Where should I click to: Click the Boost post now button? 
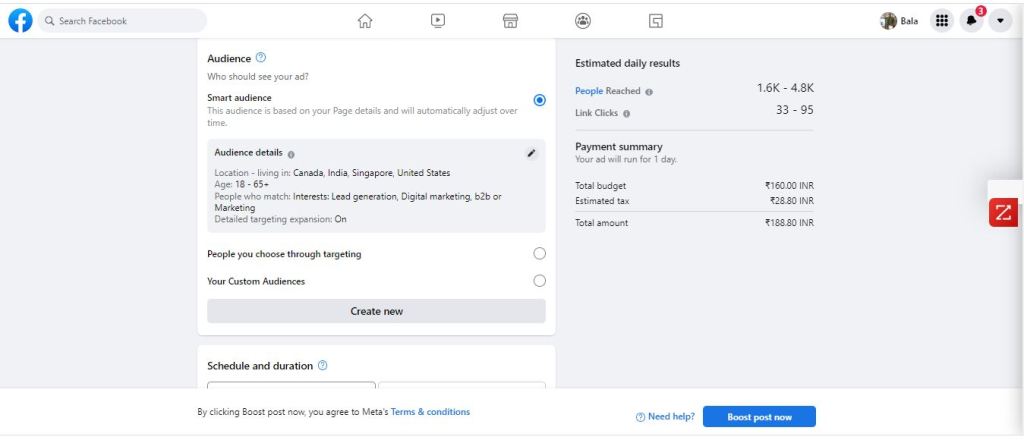point(759,416)
